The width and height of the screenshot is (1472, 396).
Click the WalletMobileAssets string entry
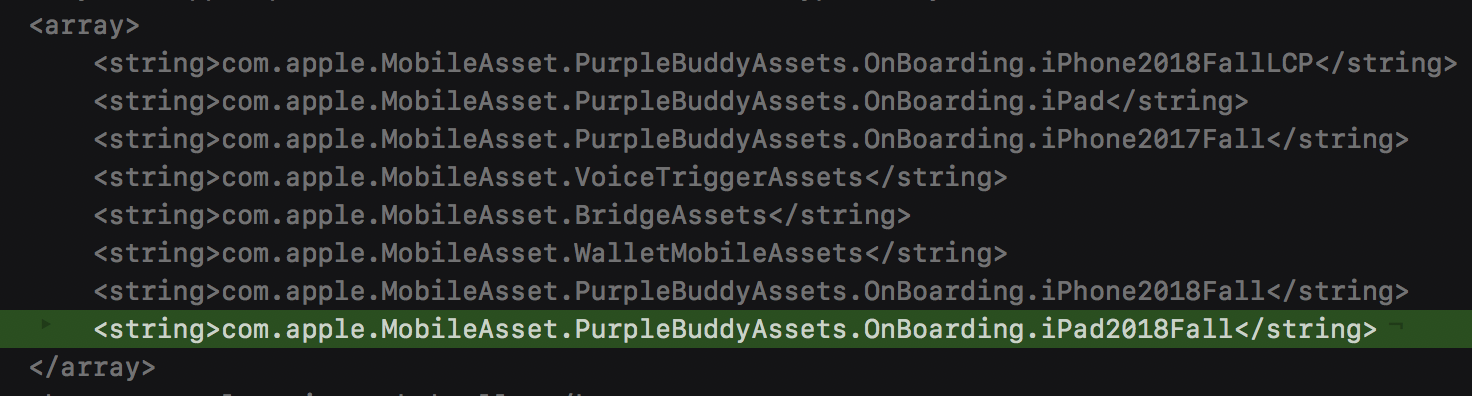pyautogui.click(x=550, y=254)
